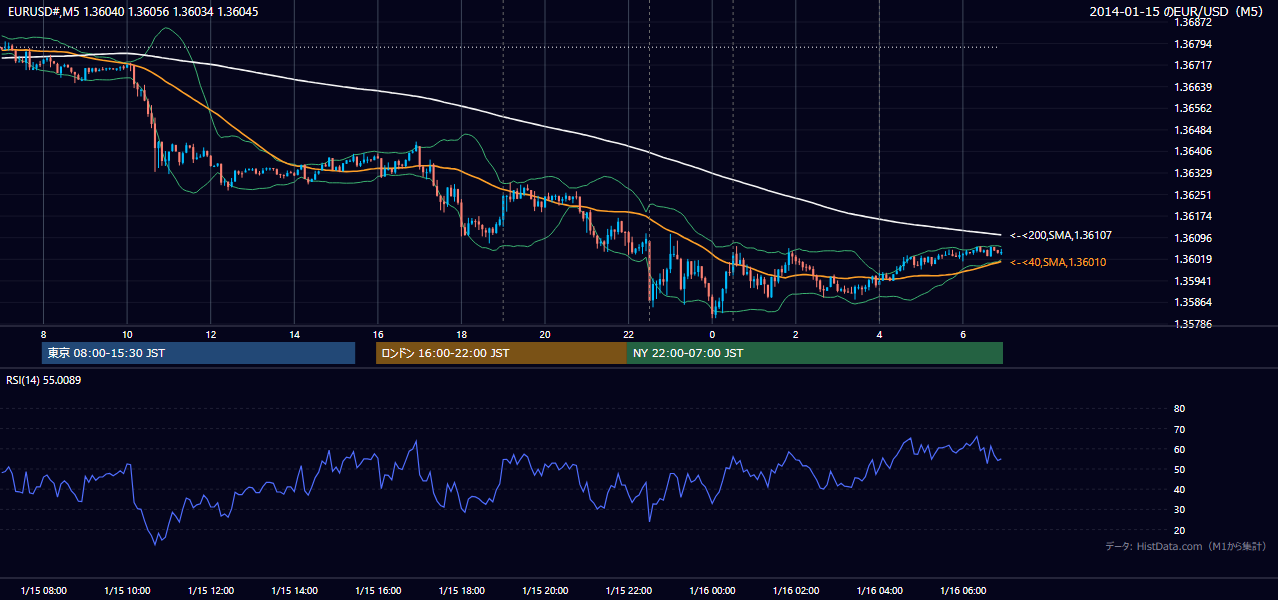Image resolution: width=1278 pixels, height=600 pixels.
Task: Click RSI axis level 50
Action: tap(1179, 469)
